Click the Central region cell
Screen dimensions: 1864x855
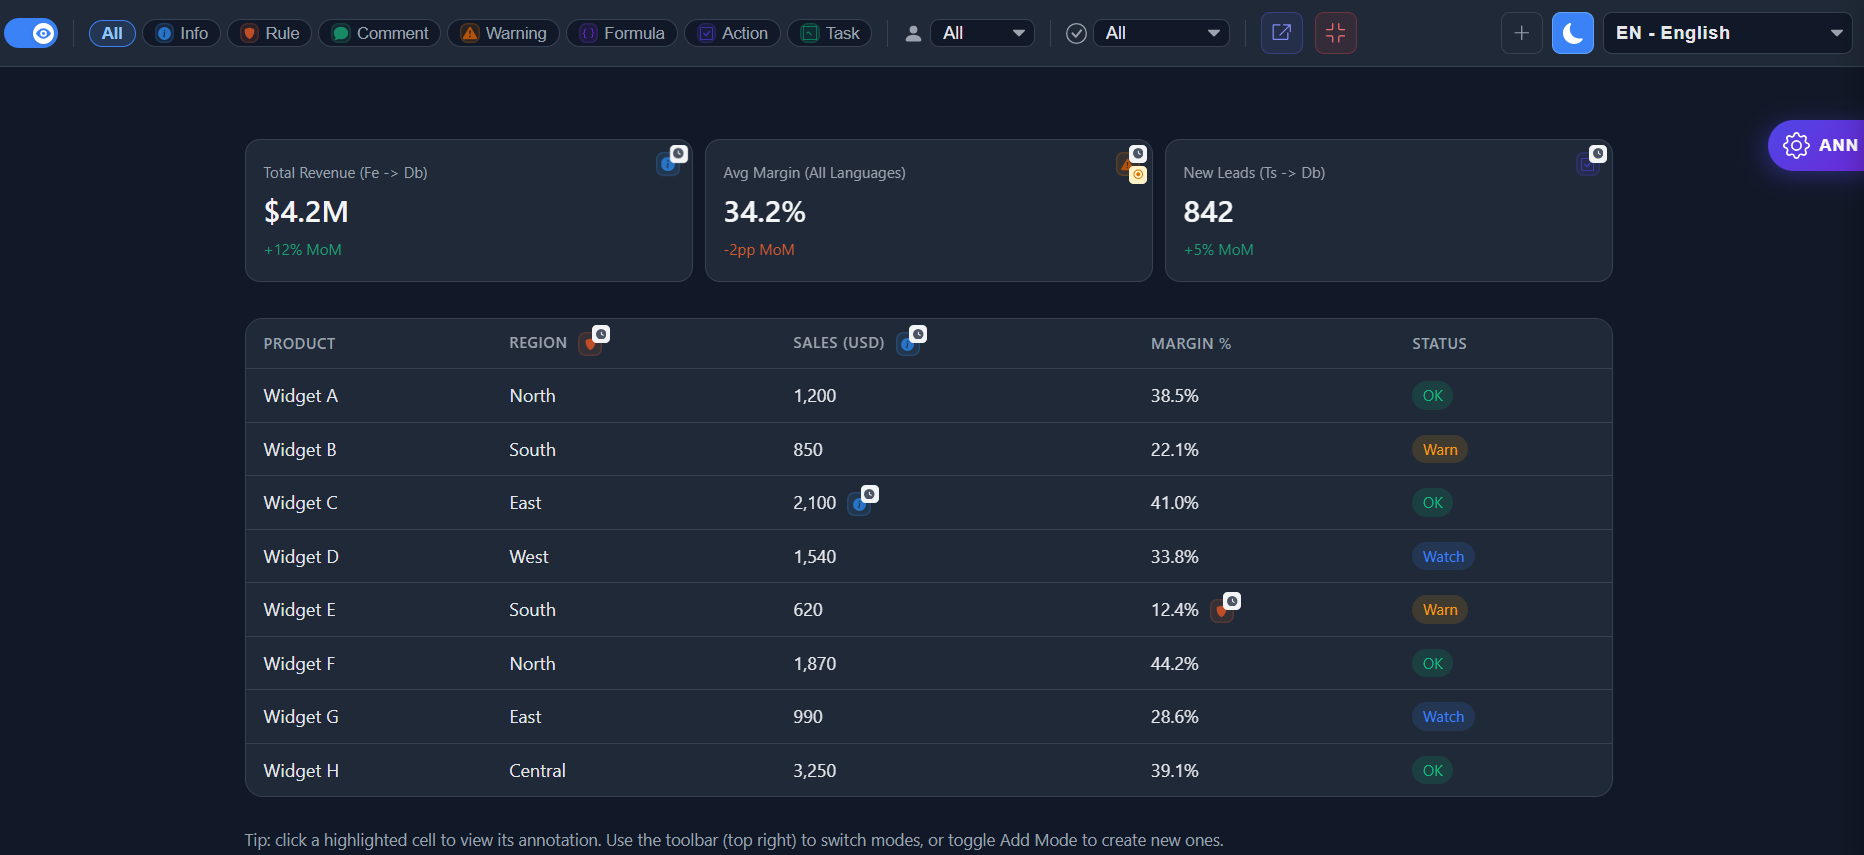tap(538, 771)
